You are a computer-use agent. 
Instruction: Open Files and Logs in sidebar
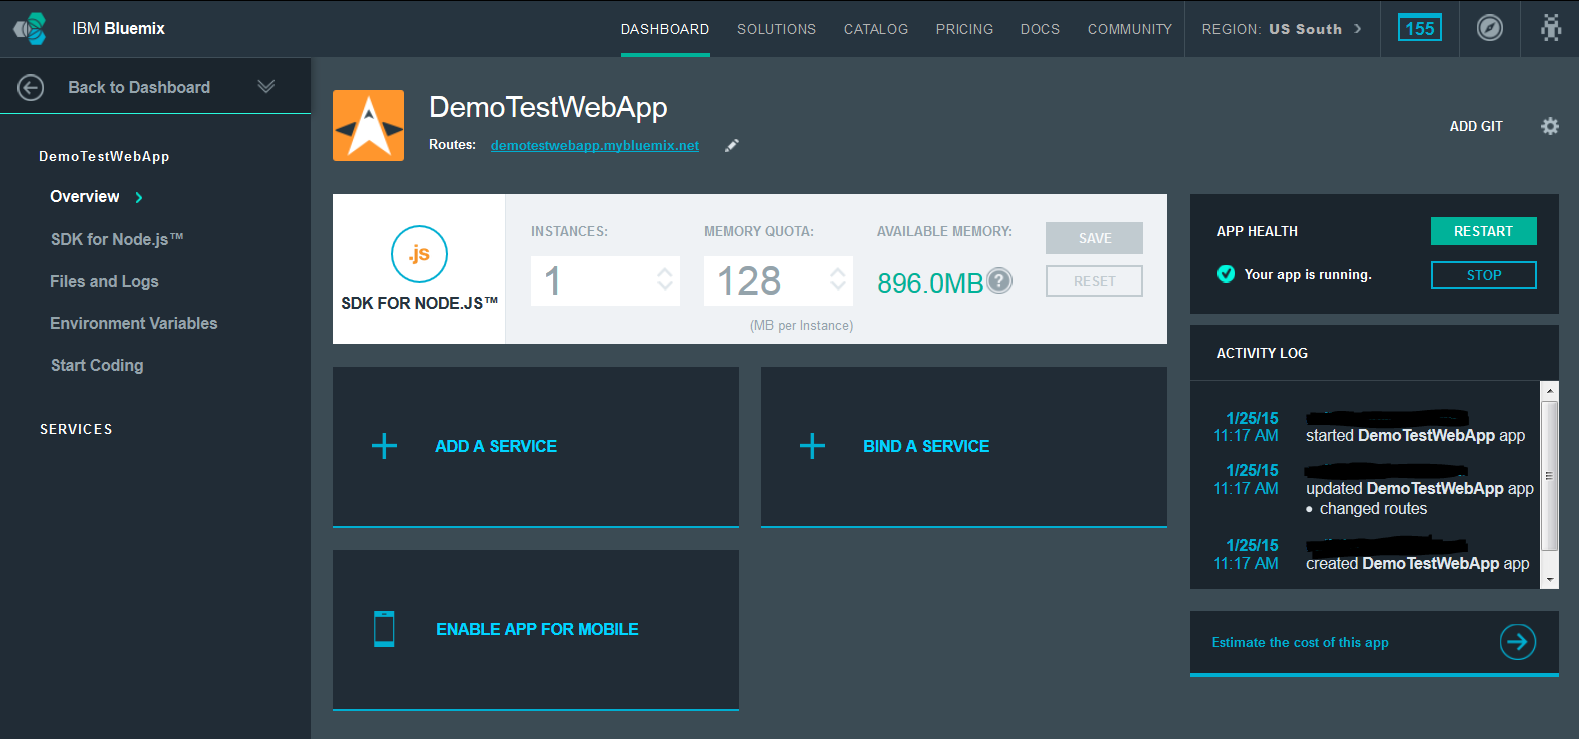tap(104, 281)
